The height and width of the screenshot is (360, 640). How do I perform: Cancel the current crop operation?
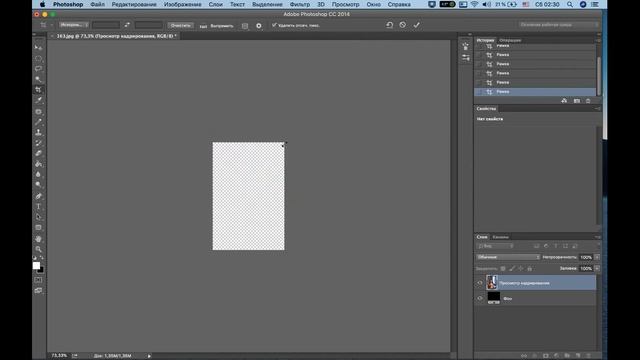click(403, 25)
